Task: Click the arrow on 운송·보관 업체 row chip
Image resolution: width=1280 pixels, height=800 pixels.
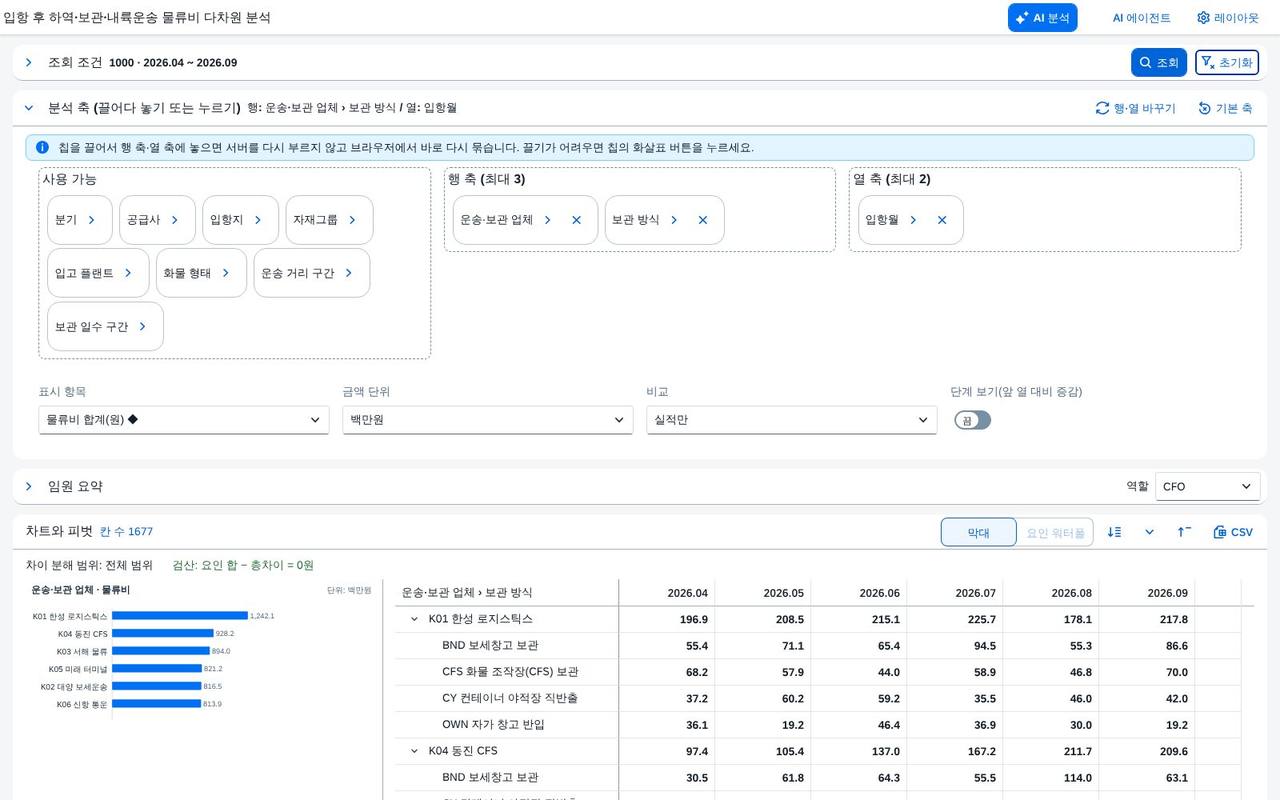Action: (x=548, y=220)
